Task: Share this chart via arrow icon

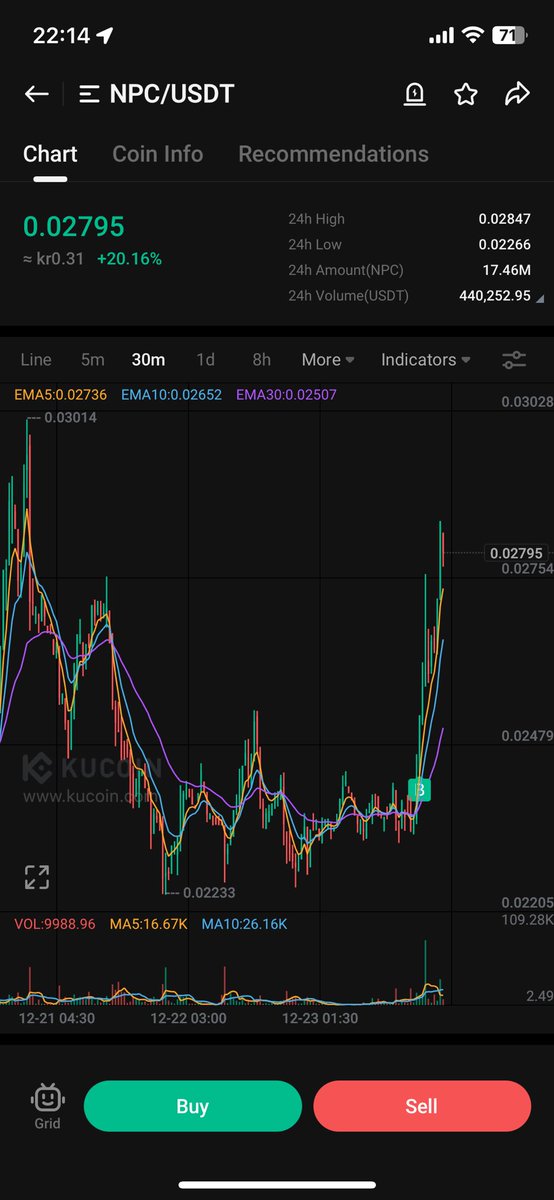Action: pyautogui.click(x=517, y=94)
